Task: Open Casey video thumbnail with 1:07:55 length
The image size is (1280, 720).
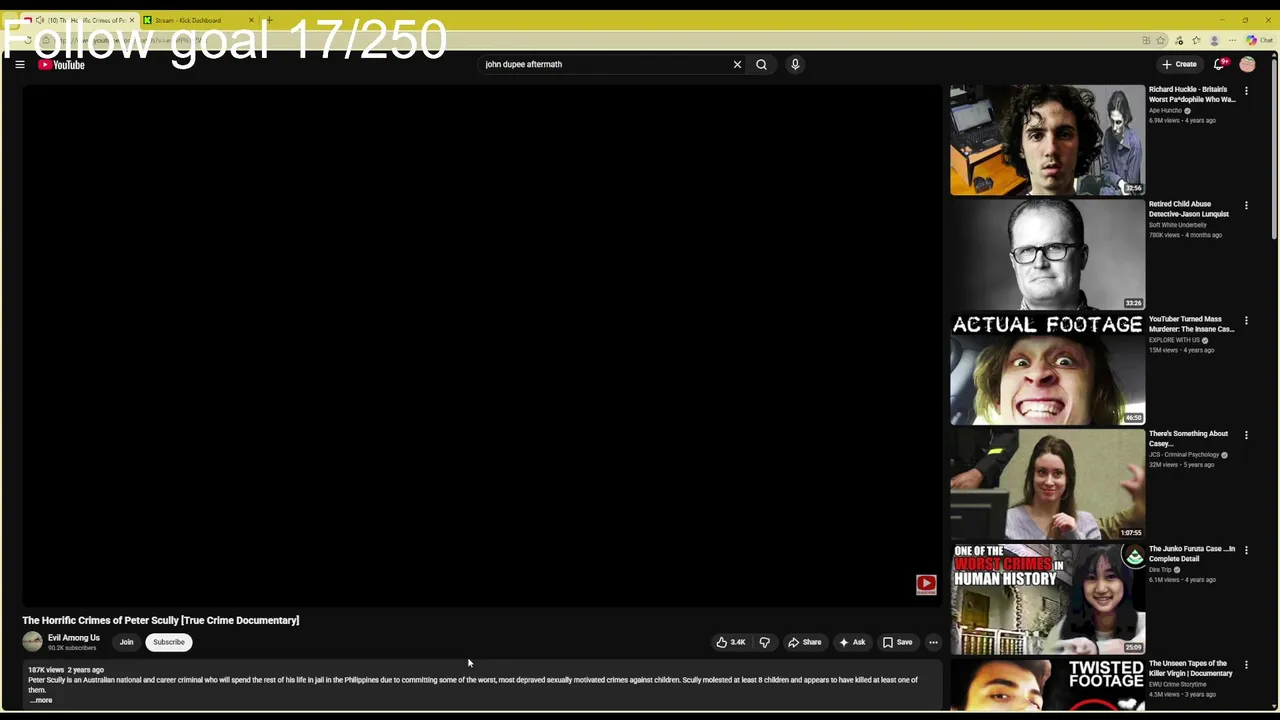Action: pyautogui.click(x=1047, y=484)
